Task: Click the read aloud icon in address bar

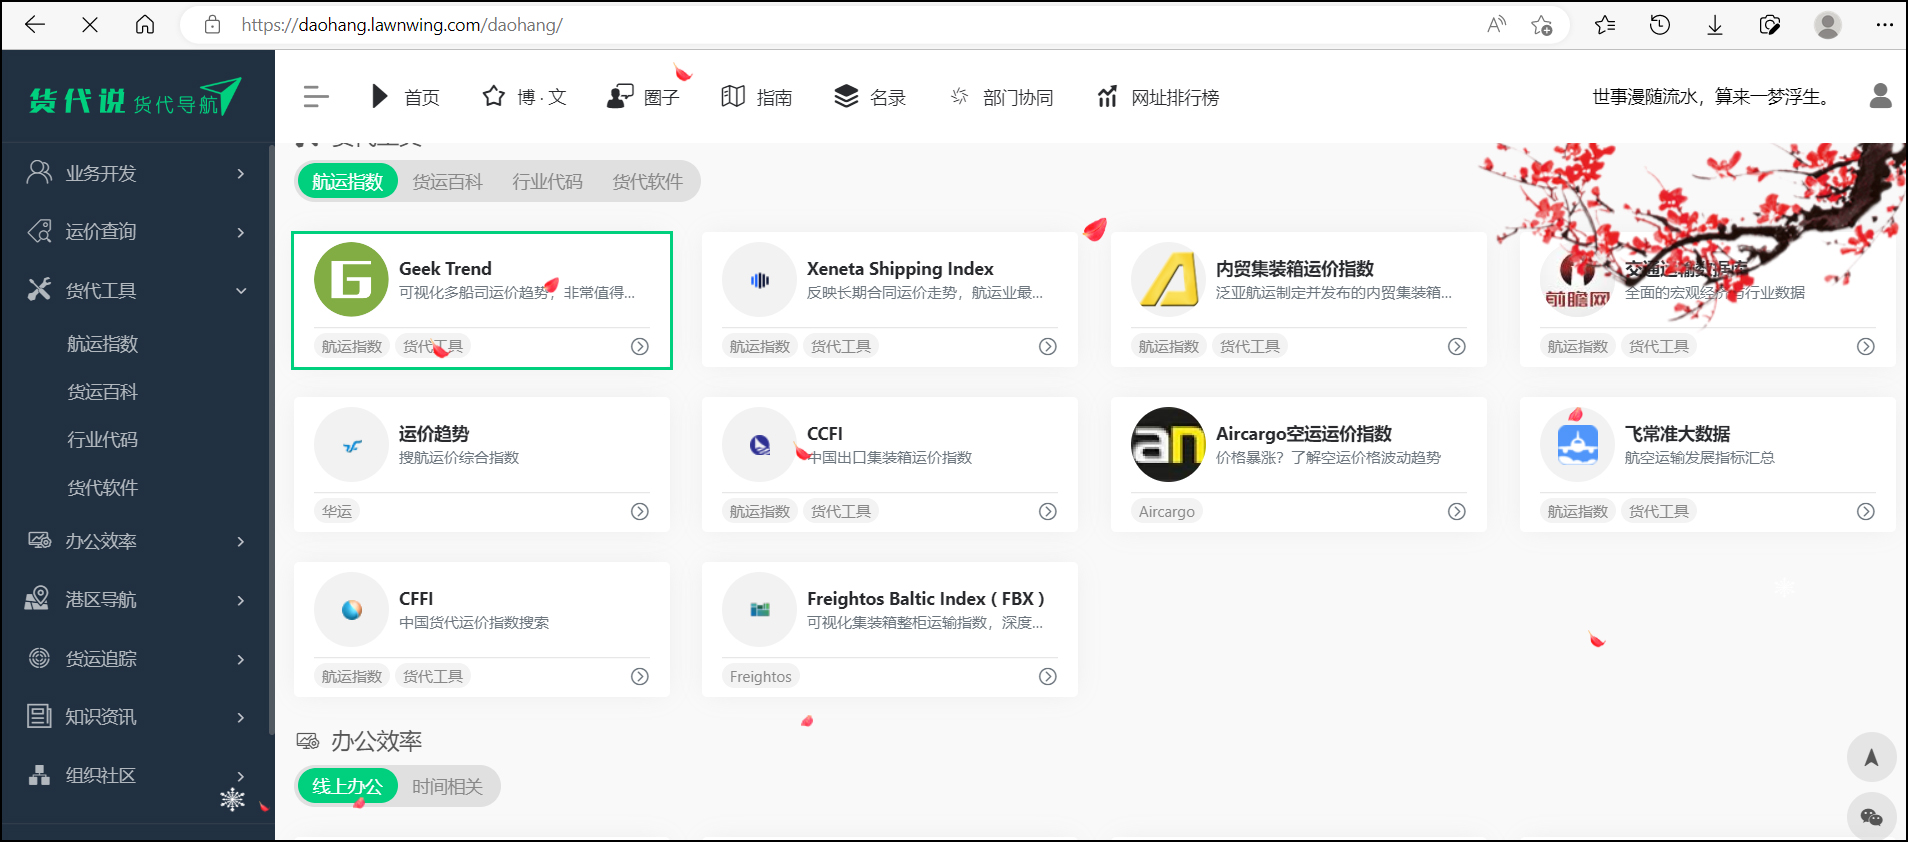Action: [x=1497, y=25]
